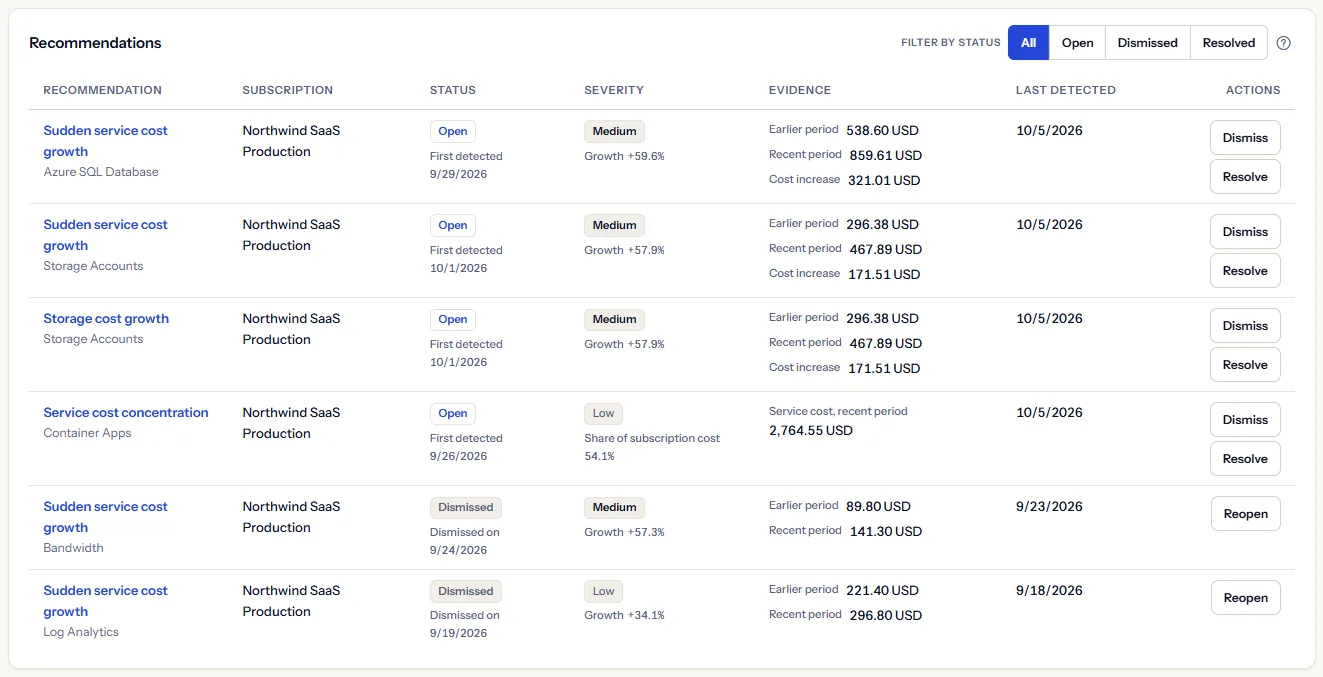Open the Azure SQL Database cost growth link
Viewport: 1323px width, 677px height.
coord(105,141)
